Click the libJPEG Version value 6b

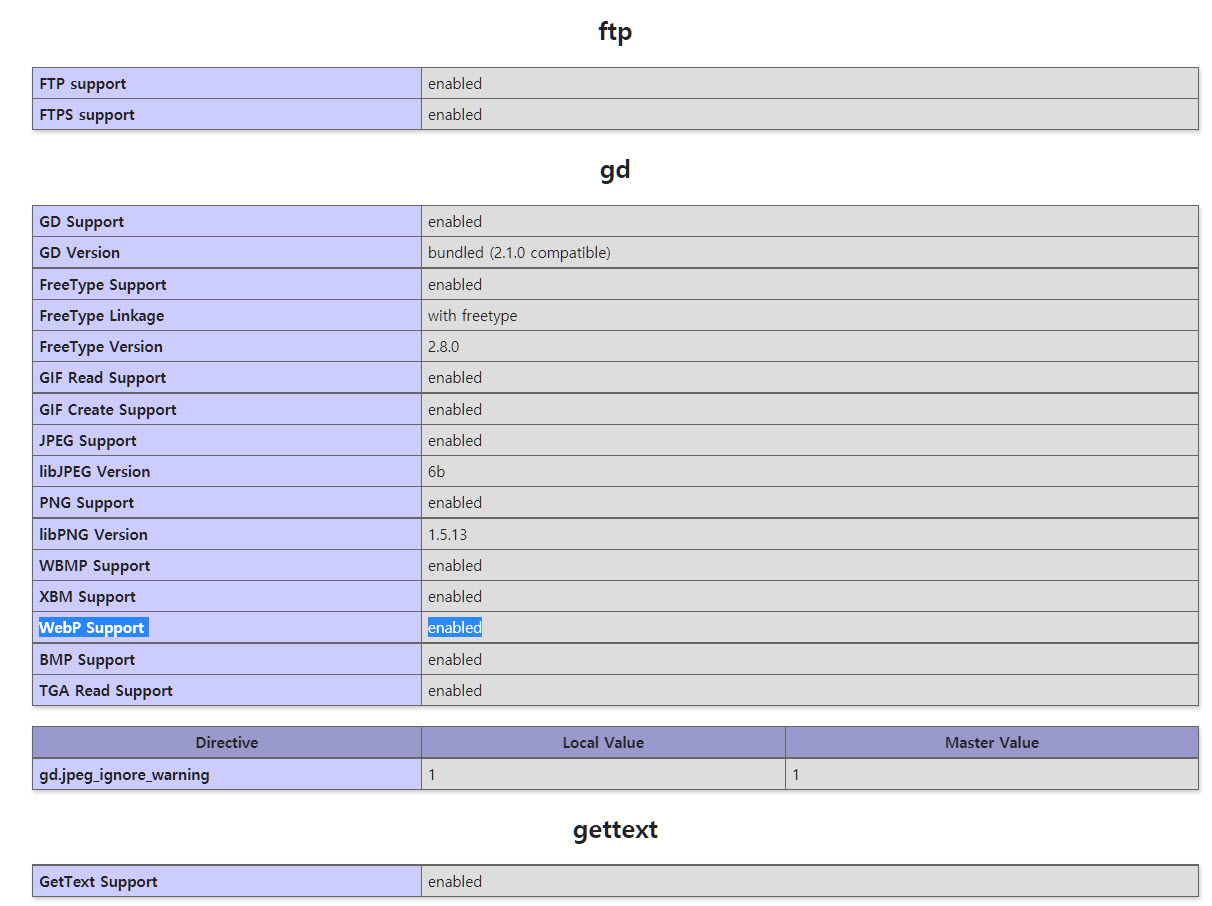[437, 472]
